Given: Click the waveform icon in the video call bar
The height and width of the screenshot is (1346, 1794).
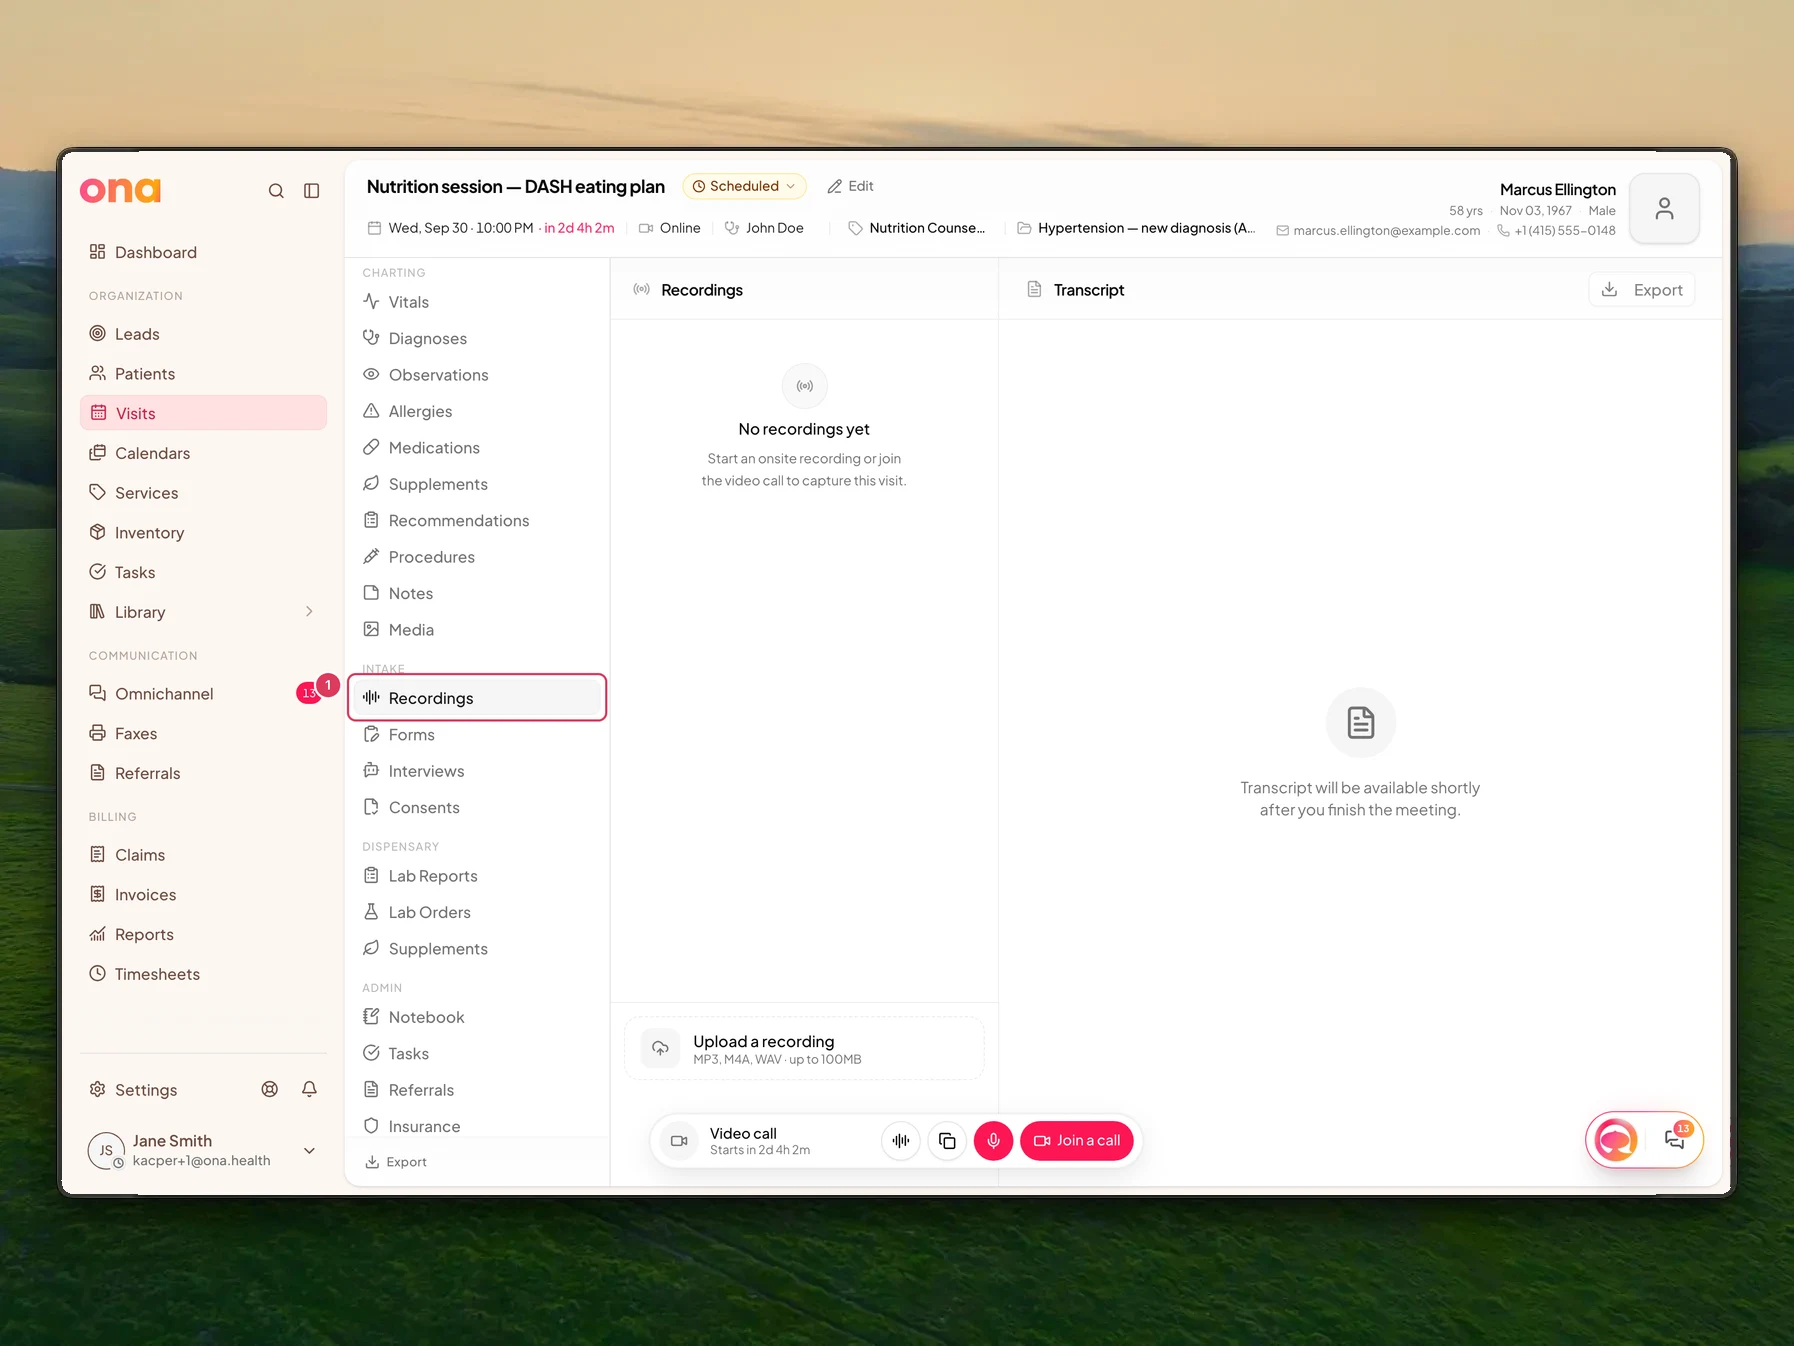Looking at the screenshot, I should 901,1141.
